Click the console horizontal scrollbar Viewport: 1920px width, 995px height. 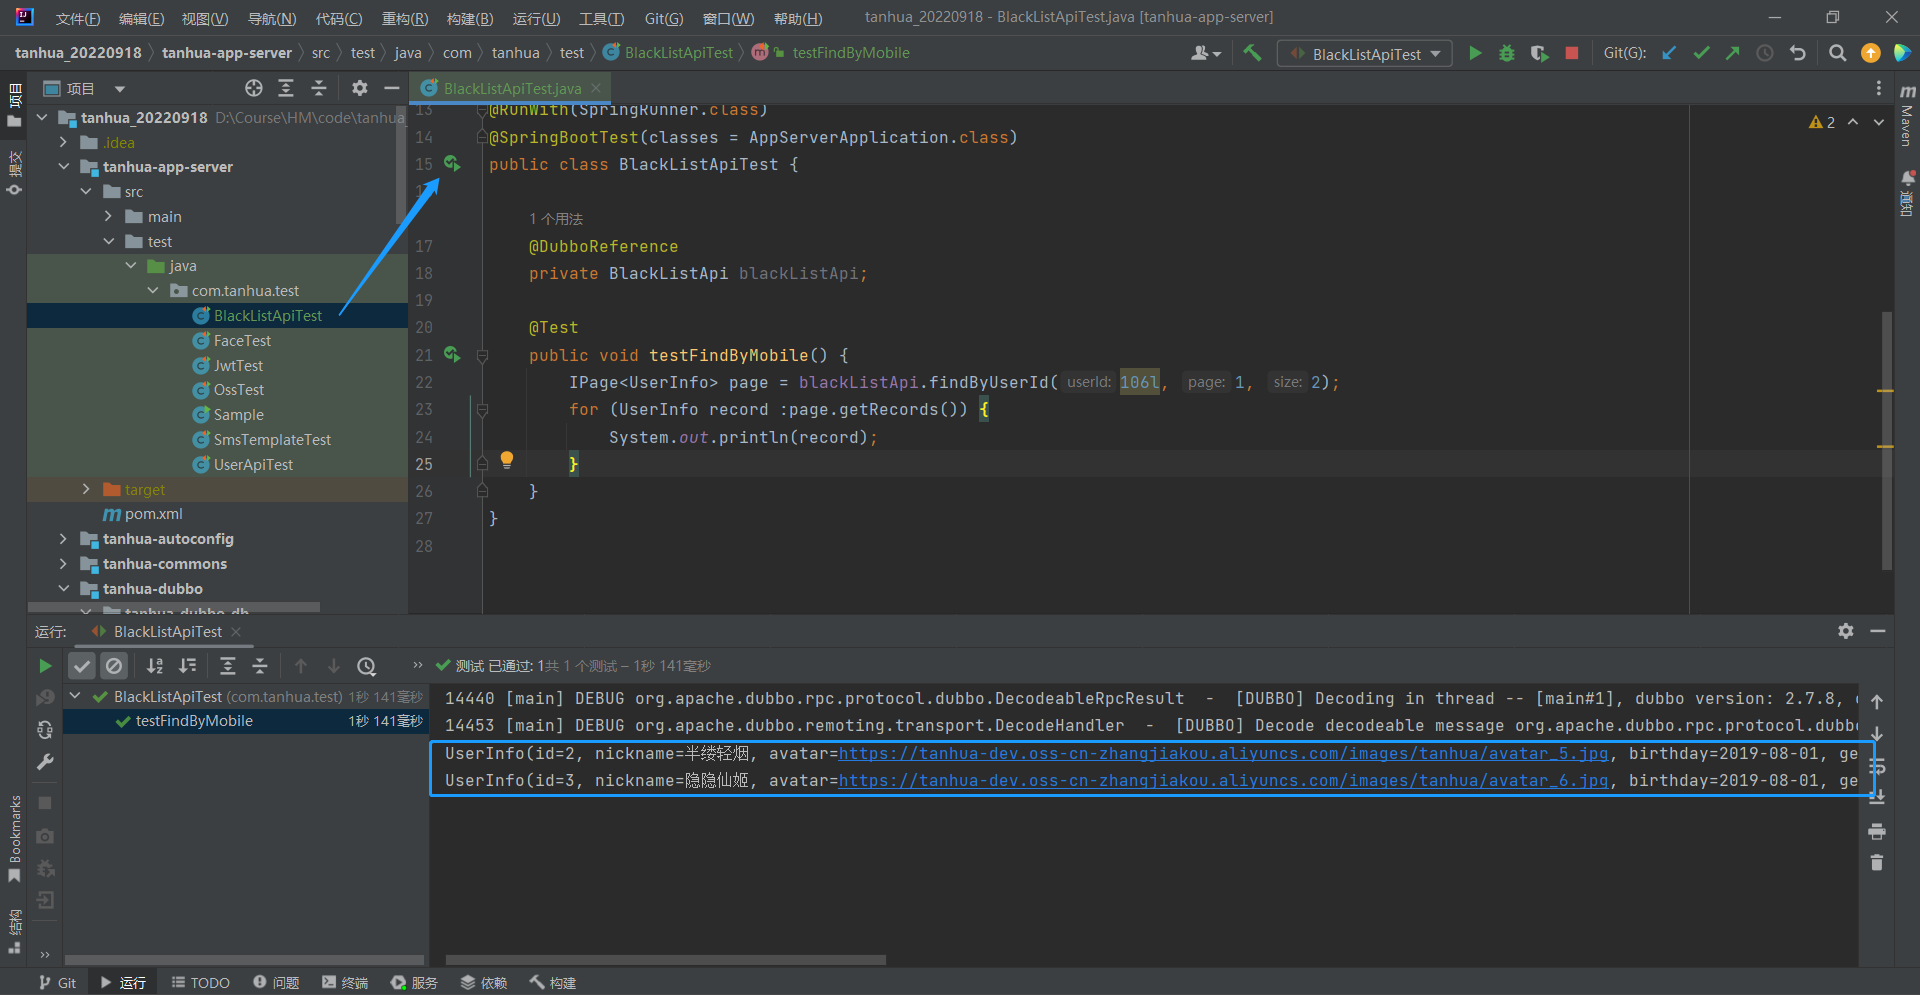(x=665, y=960)
